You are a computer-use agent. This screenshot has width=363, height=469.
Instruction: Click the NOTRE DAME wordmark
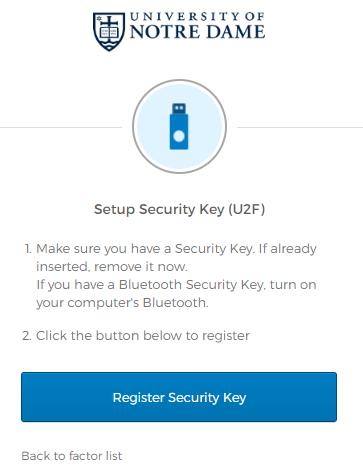197,32
